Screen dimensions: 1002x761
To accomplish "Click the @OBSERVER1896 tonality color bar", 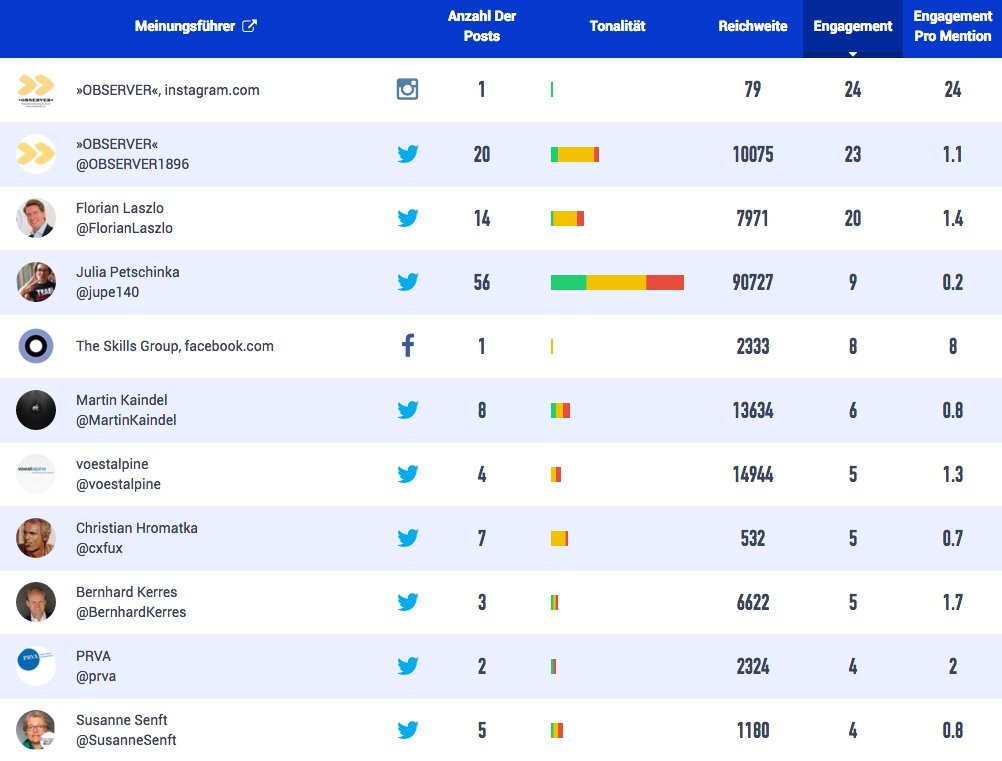I will coord(575,154).
